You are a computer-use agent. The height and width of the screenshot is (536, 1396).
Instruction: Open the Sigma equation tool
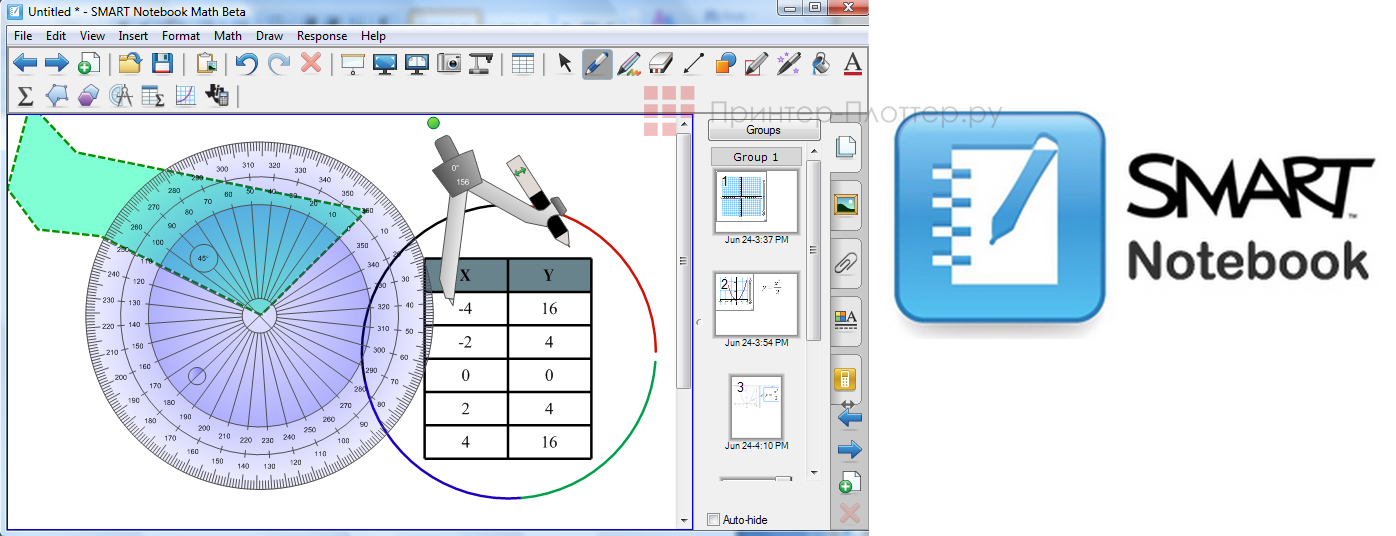coord(26,96)
